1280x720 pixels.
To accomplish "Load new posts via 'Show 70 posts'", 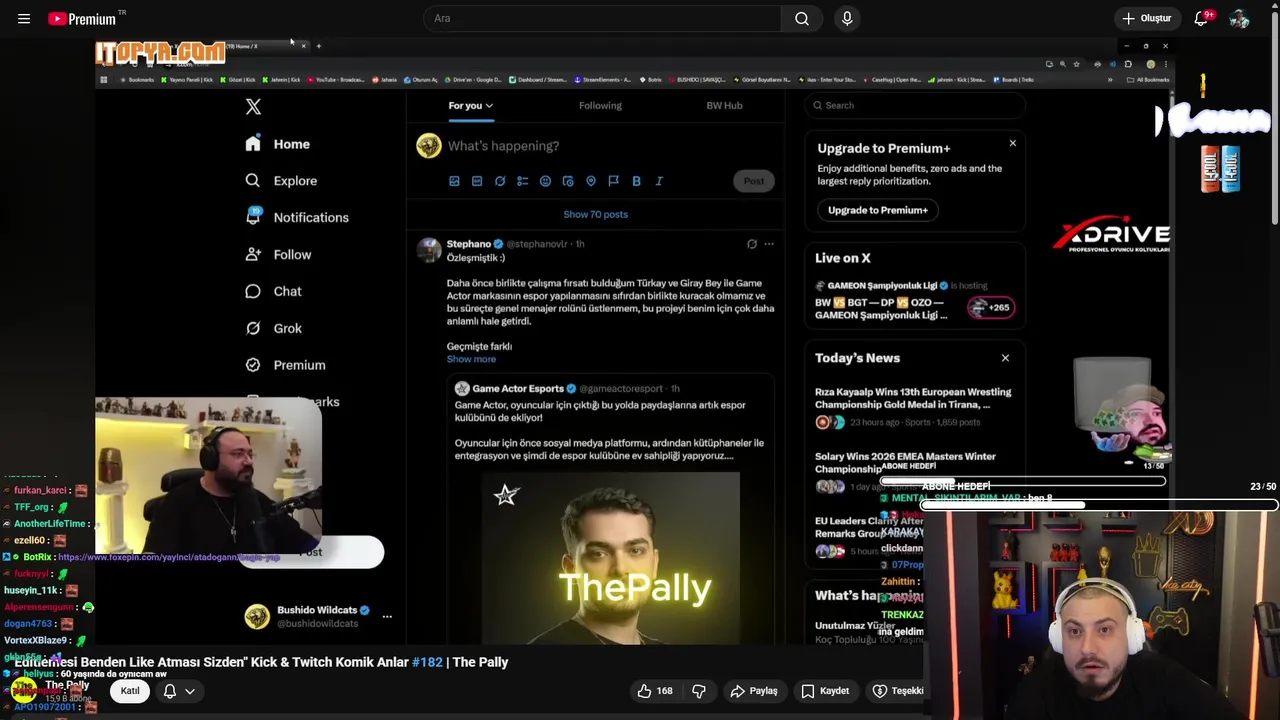I will [x=595, y=214].
